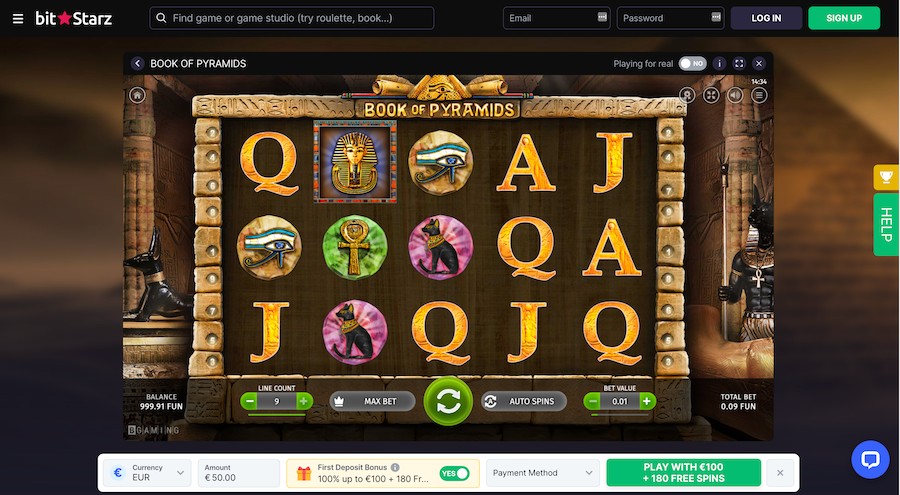The image size is (900, 495).
Task: Open the live chat bubble
Action: tap(870, 459)
